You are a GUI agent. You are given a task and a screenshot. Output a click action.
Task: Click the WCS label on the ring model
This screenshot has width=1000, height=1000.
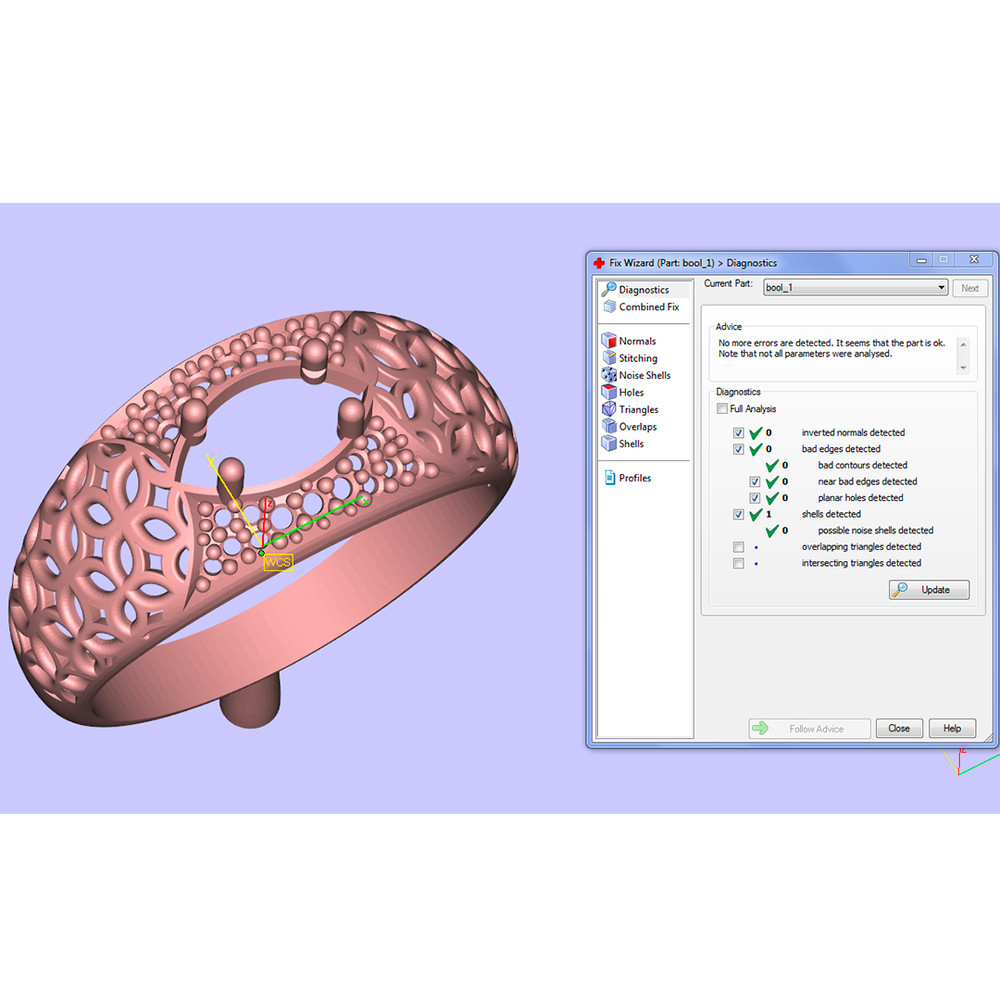point(277,562)
